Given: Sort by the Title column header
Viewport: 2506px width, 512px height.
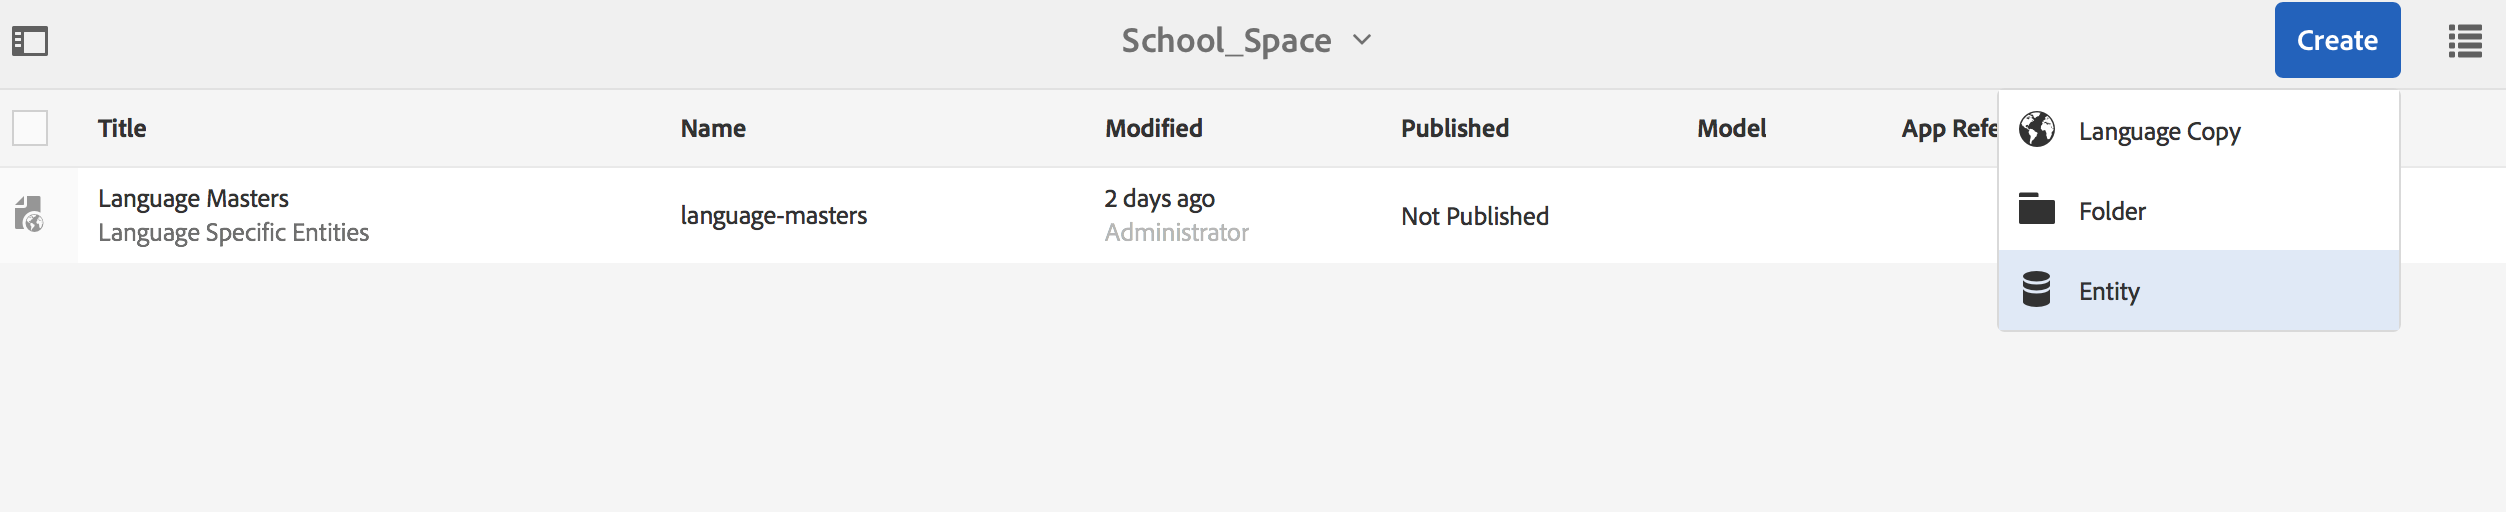Looking at the screenshot, I should click(x=122, y=128).
